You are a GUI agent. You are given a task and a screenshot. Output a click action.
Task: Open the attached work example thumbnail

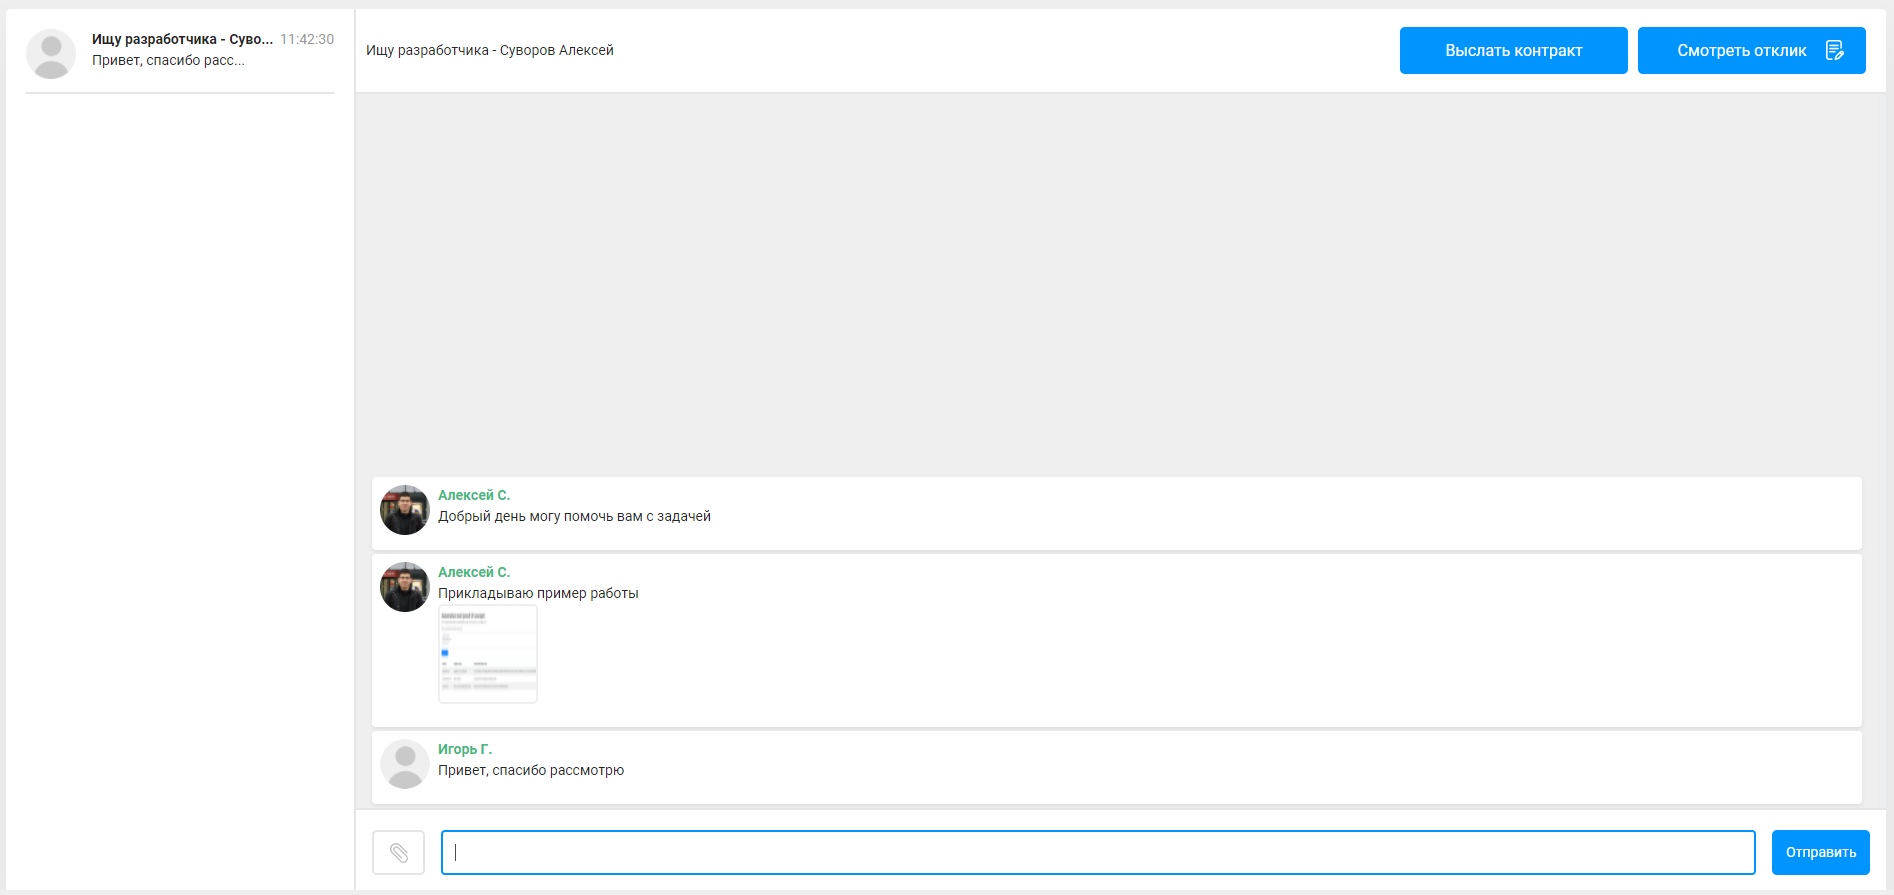pyautogui.click(x=488, y=654)
